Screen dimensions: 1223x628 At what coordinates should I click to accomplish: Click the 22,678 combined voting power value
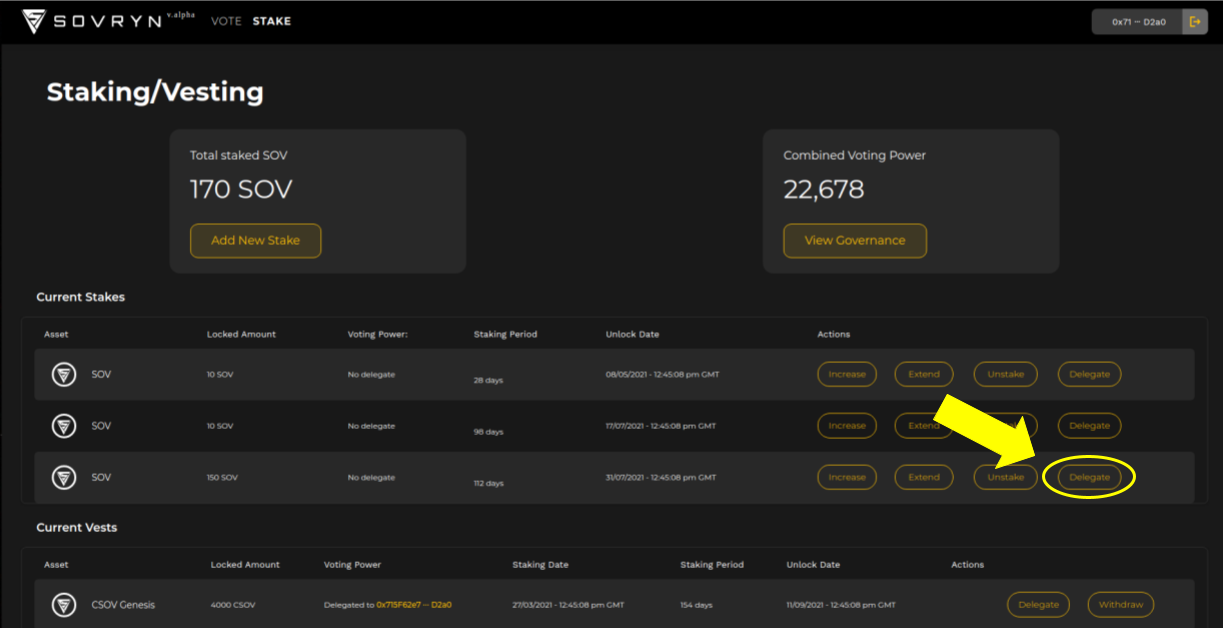coord(824,190)
